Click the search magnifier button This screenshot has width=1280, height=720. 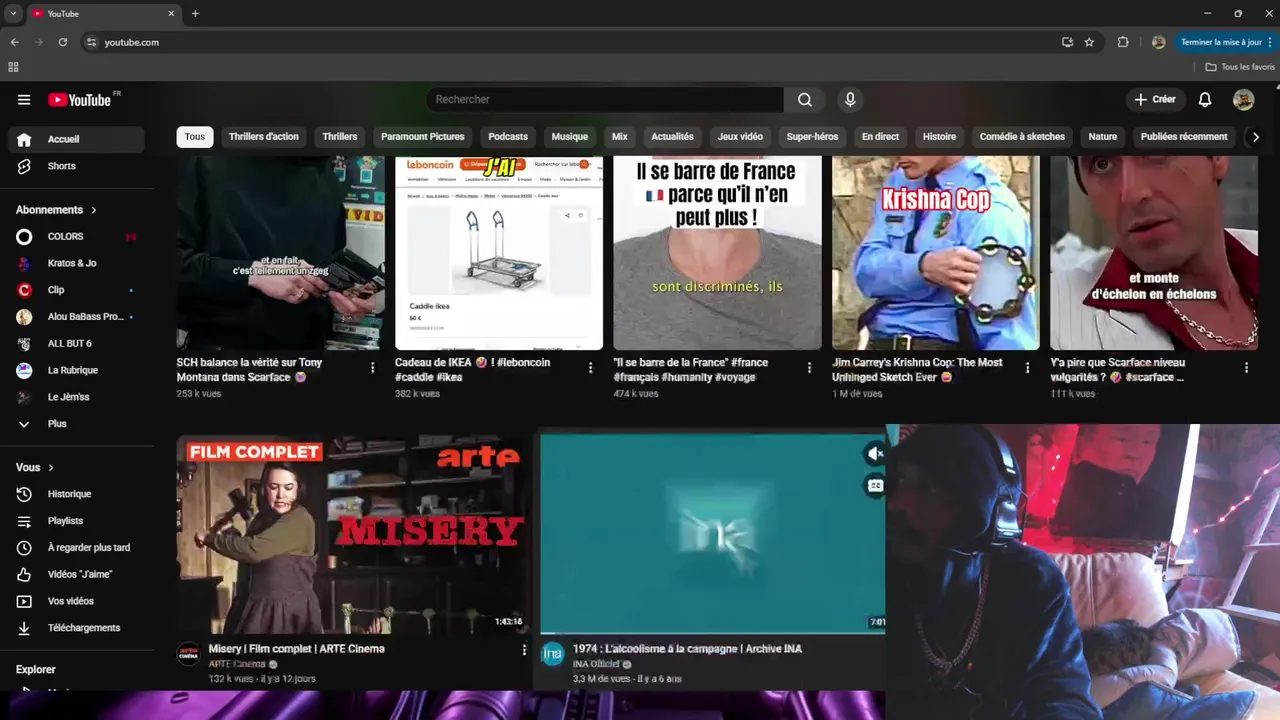tap(805, 100)
